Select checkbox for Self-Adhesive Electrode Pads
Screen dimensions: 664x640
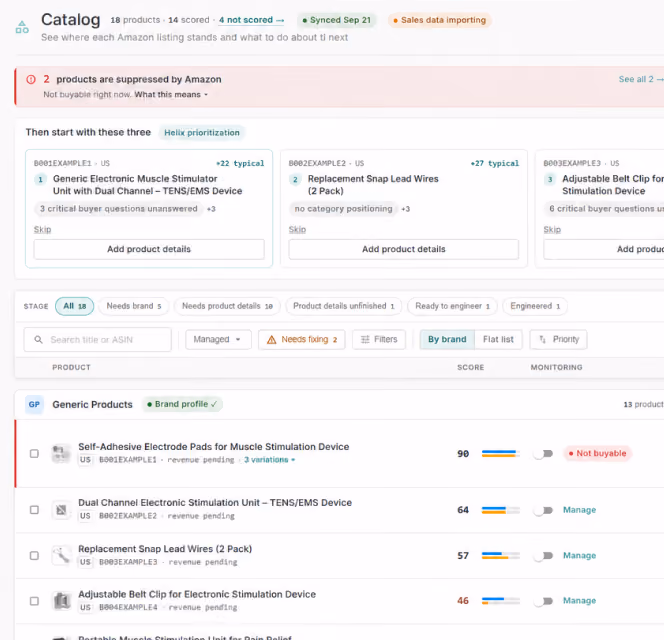point(34,454)
